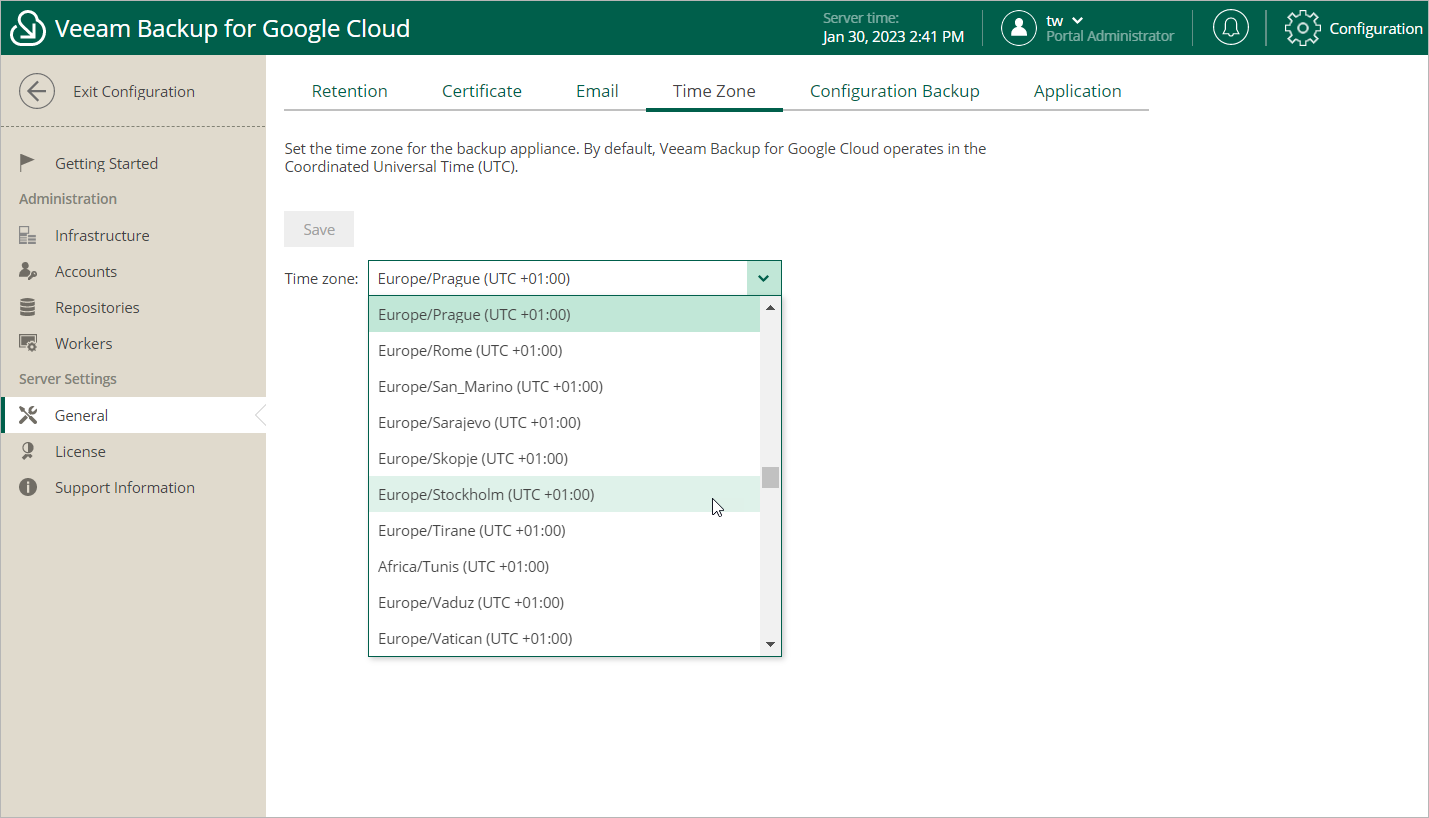
Task: Open License settings page
Action: pyautogui.click(x=80, y=452)
